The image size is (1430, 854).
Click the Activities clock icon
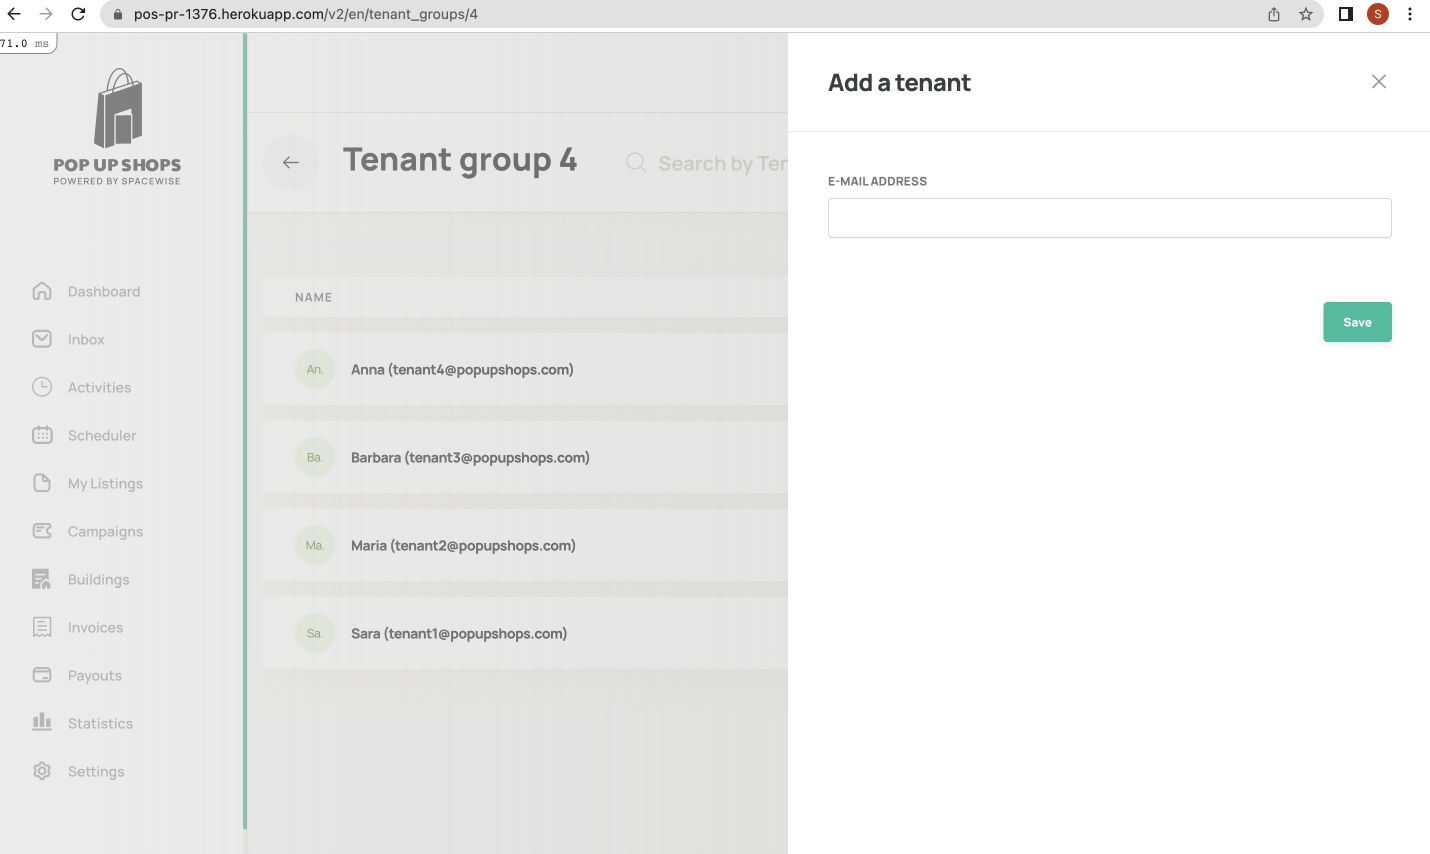pos(42,387)
